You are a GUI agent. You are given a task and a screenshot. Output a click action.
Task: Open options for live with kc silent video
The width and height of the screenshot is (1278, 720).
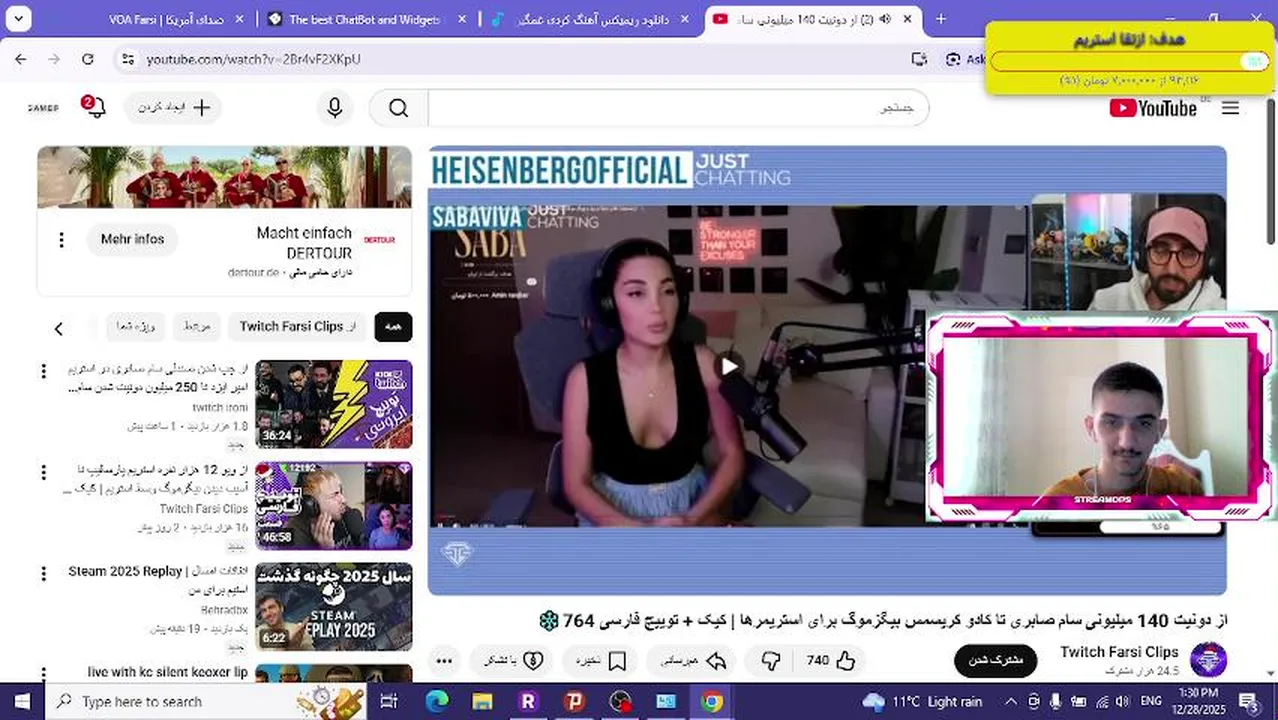pos(43,674)
